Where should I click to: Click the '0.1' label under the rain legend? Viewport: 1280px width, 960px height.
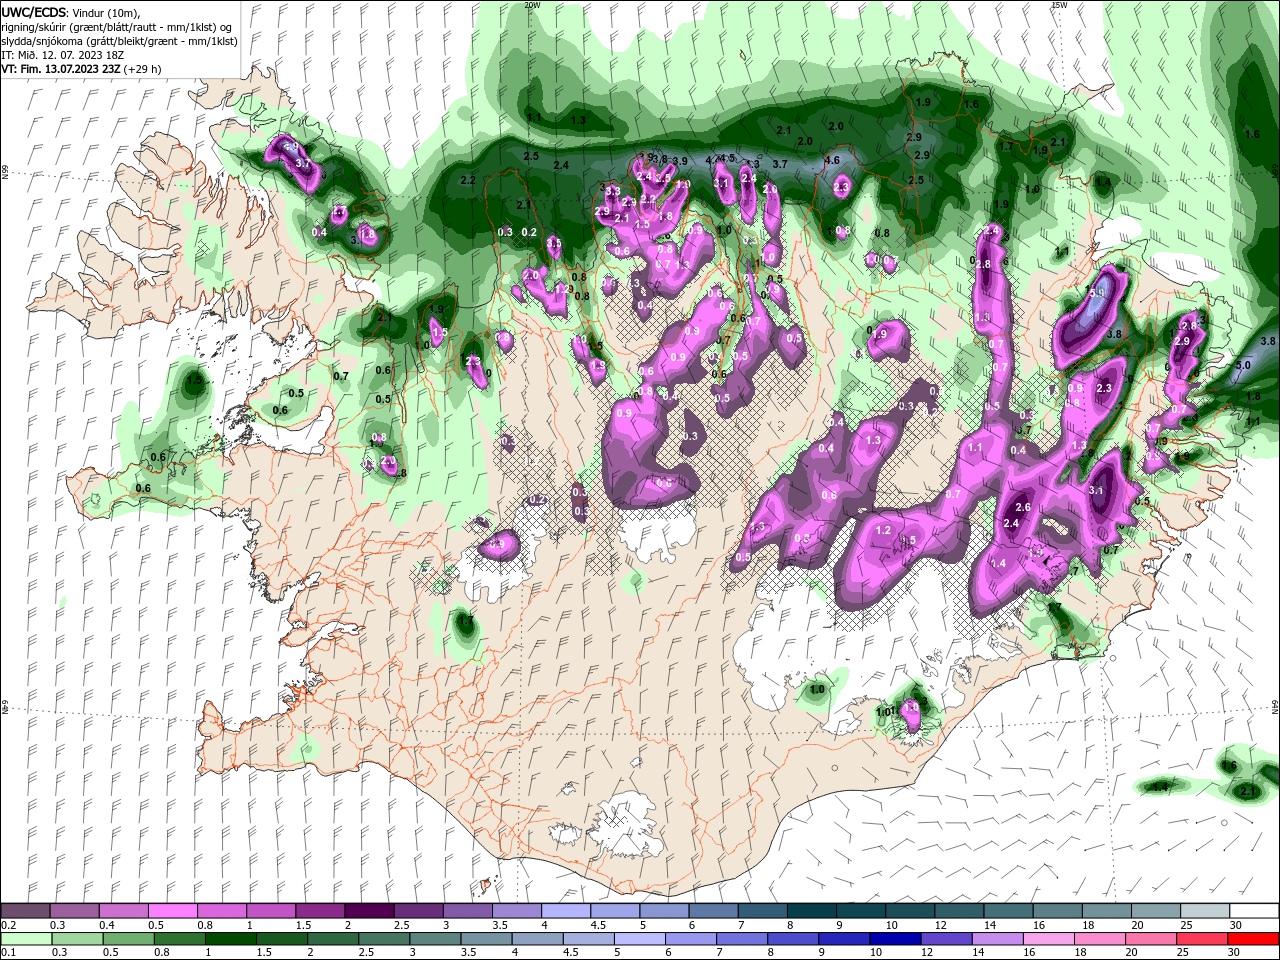[8, 952]
